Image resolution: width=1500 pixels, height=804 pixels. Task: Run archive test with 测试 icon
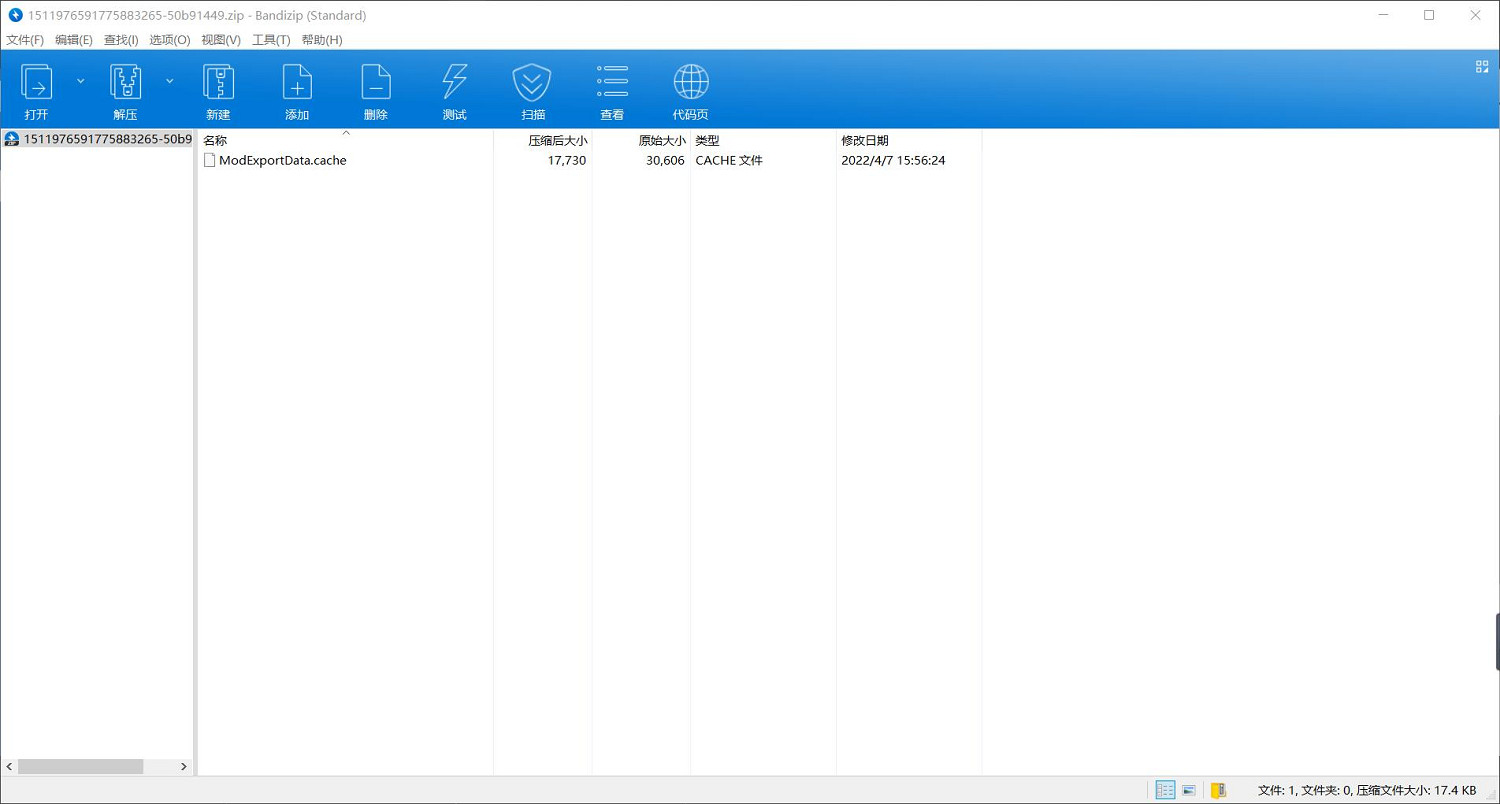click(455, 91)
